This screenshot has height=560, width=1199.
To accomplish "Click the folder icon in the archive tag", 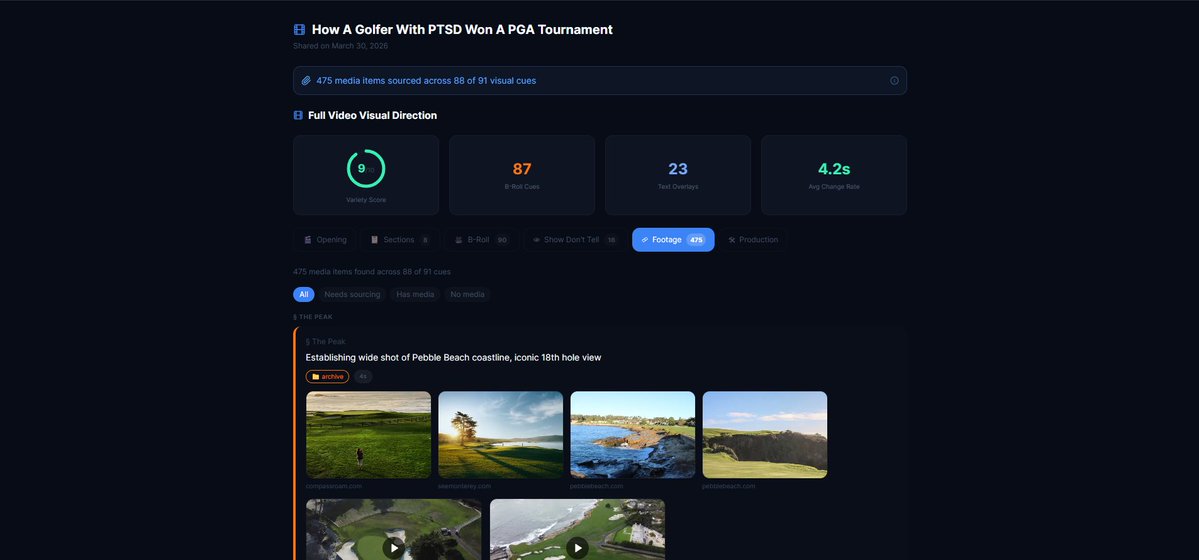I will (x=315, y=376).
